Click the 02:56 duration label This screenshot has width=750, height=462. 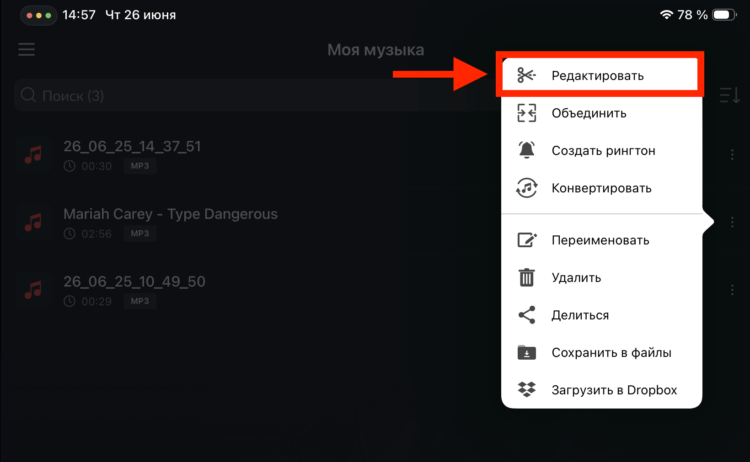tap(97, 234)
